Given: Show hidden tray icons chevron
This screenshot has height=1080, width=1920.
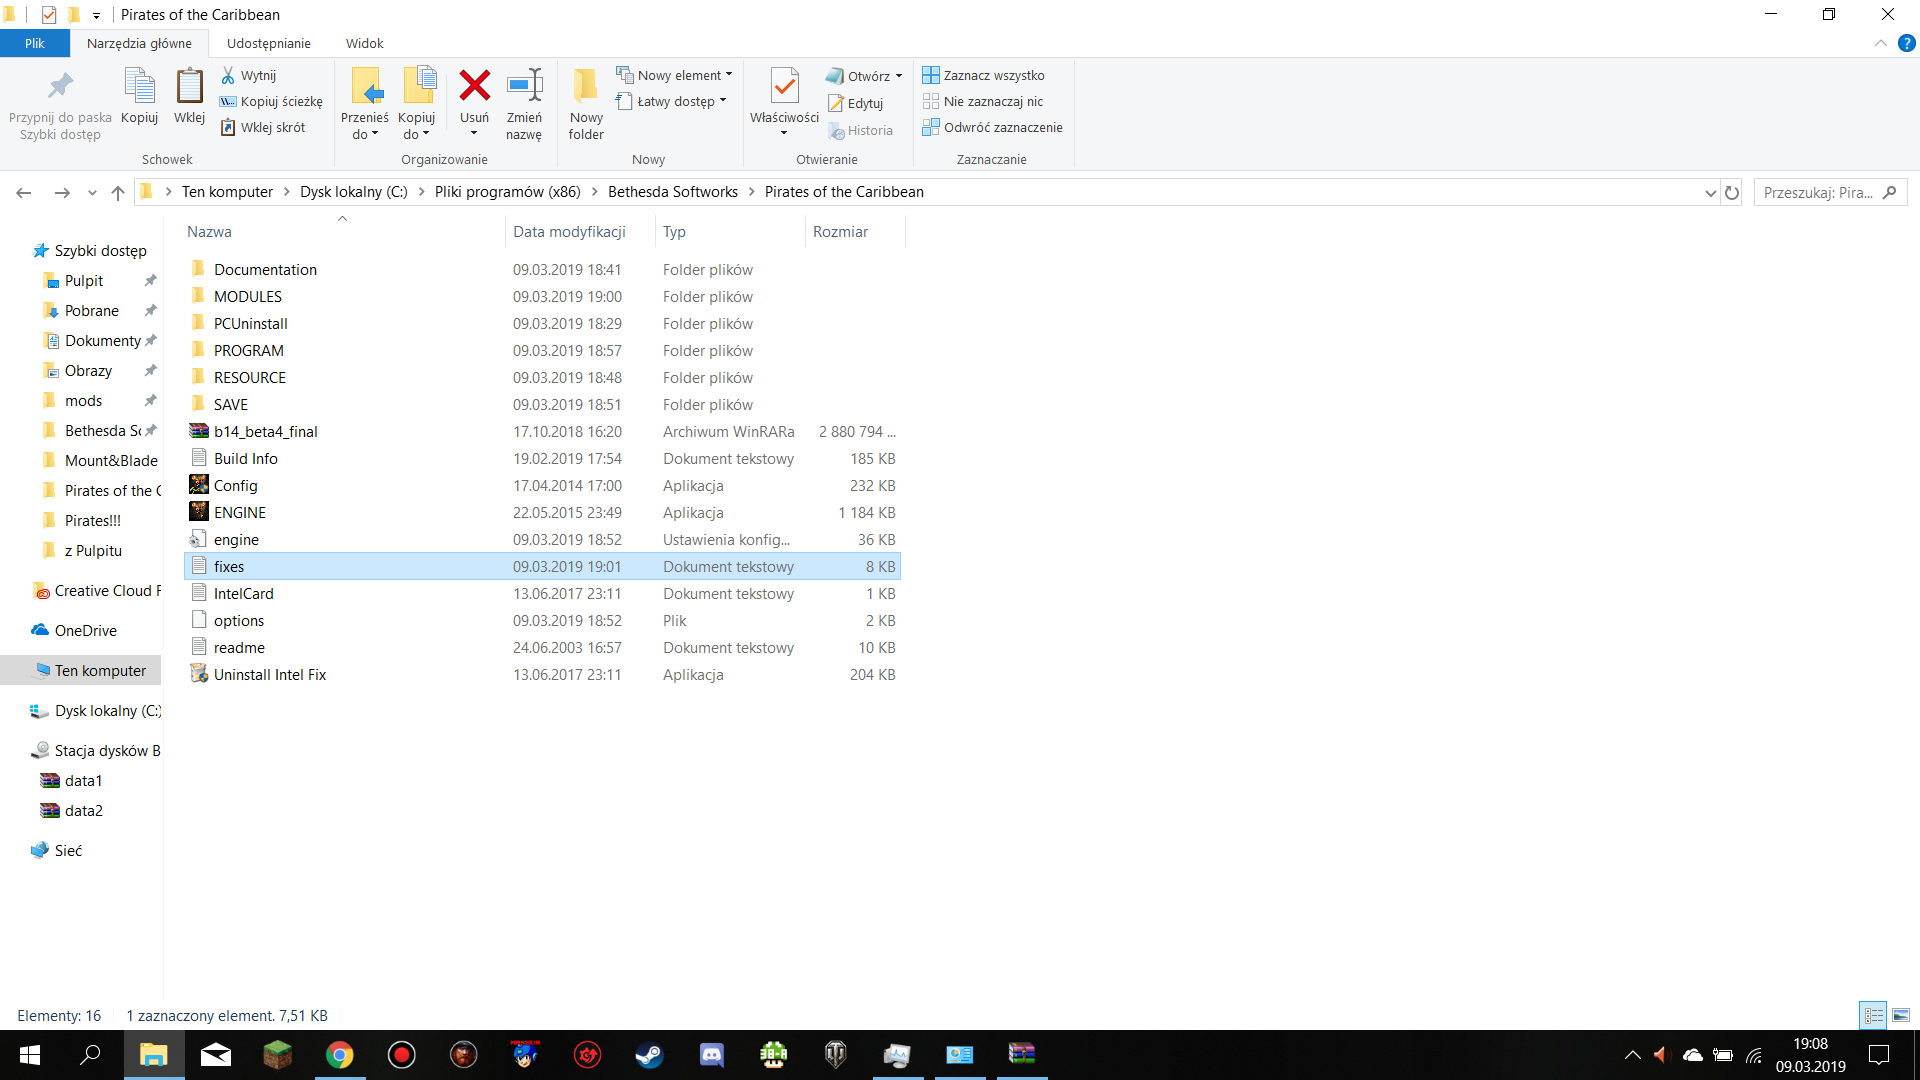Looking at the screenshot, I should click(1632, 1055).
